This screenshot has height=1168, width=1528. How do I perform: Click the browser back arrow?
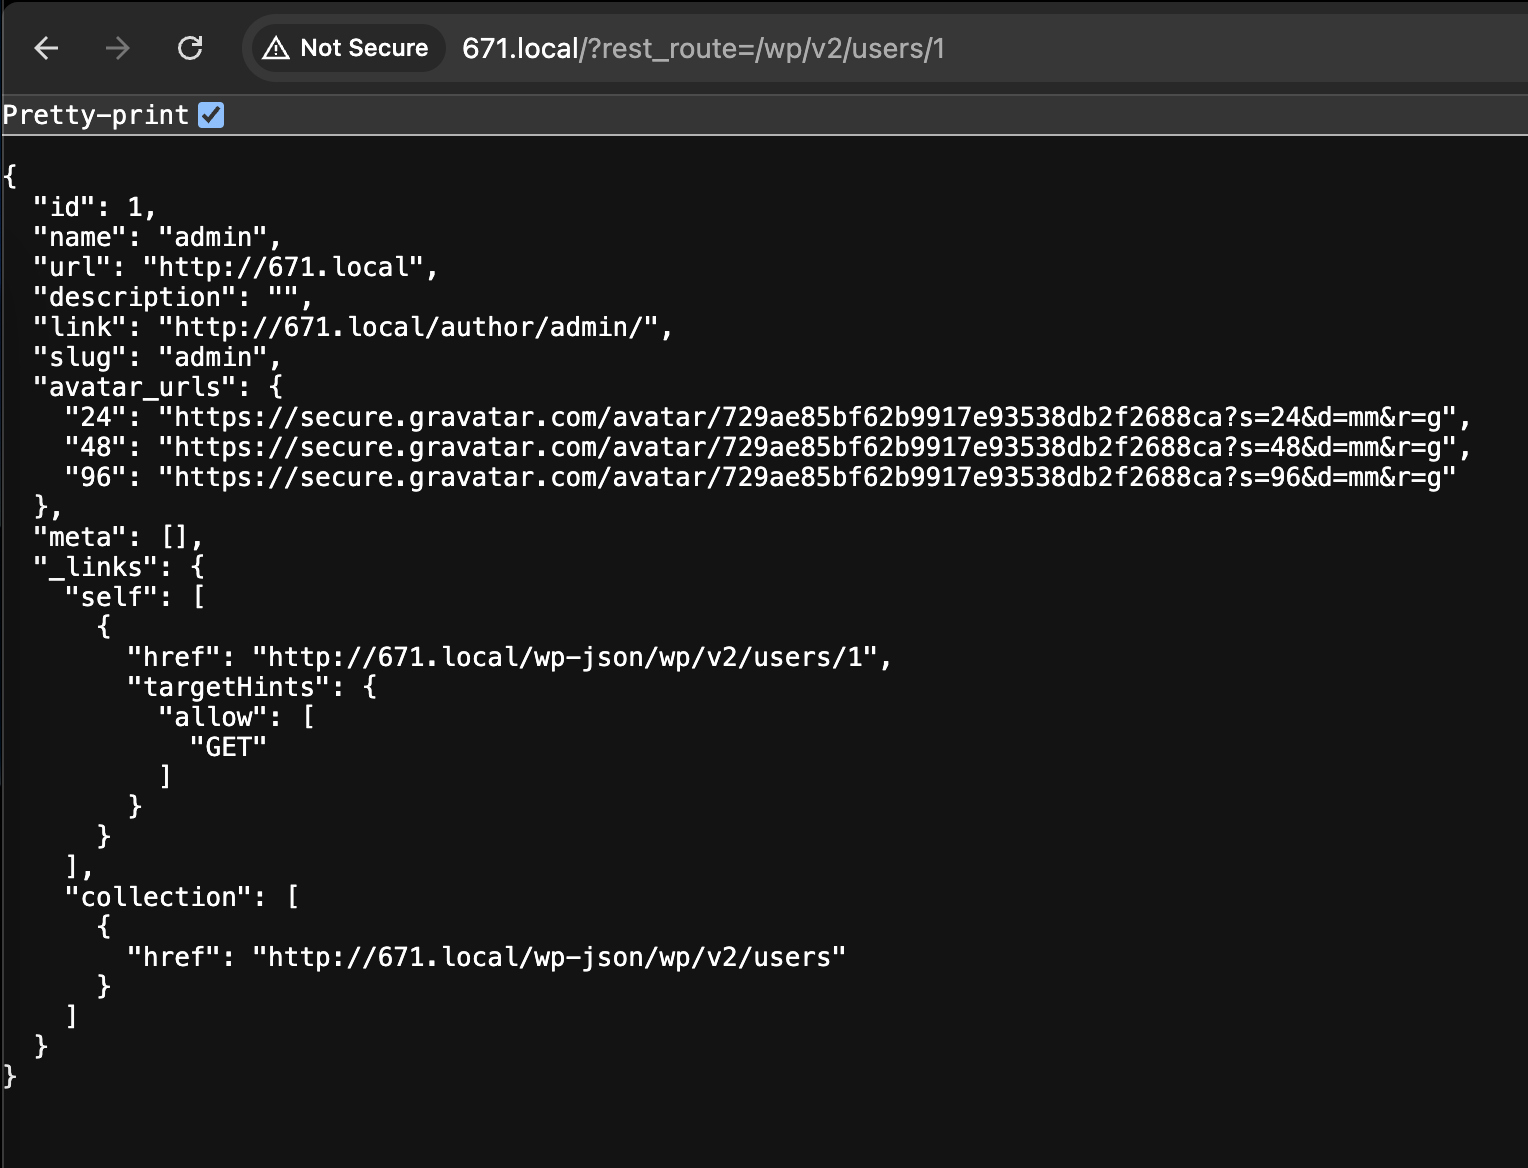[47, 48]
